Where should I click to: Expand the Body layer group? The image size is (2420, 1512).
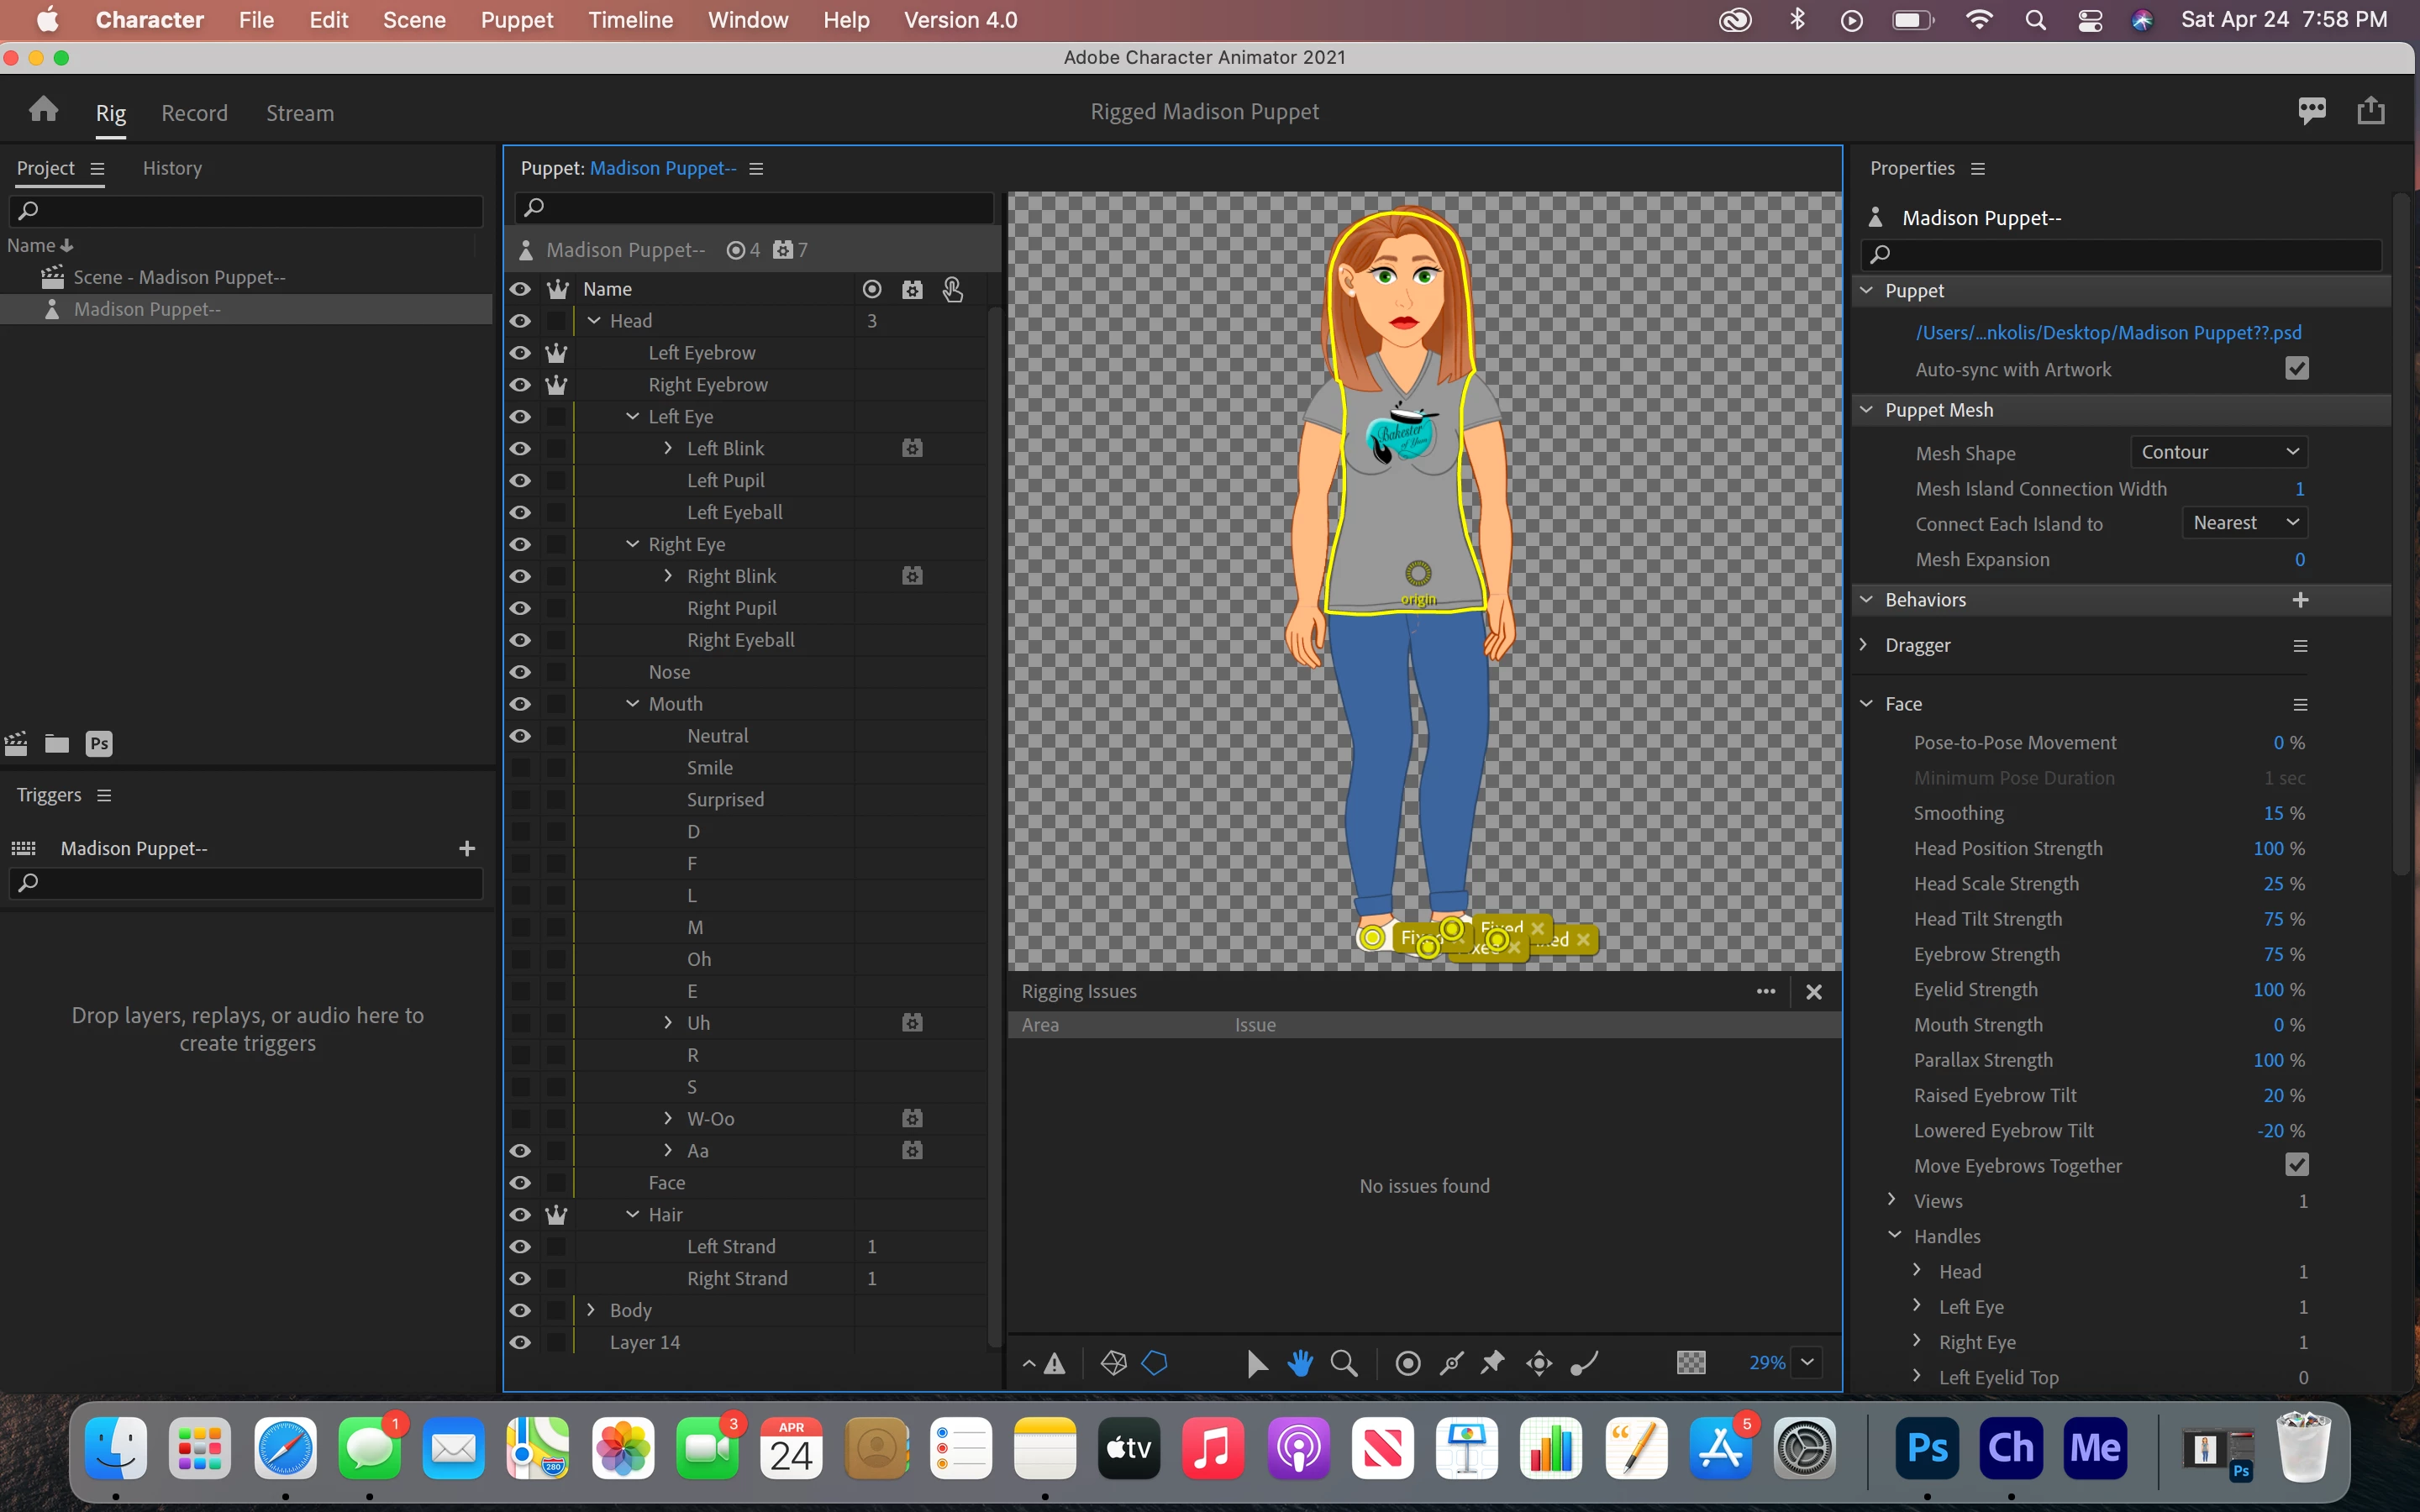(591, 1310)
